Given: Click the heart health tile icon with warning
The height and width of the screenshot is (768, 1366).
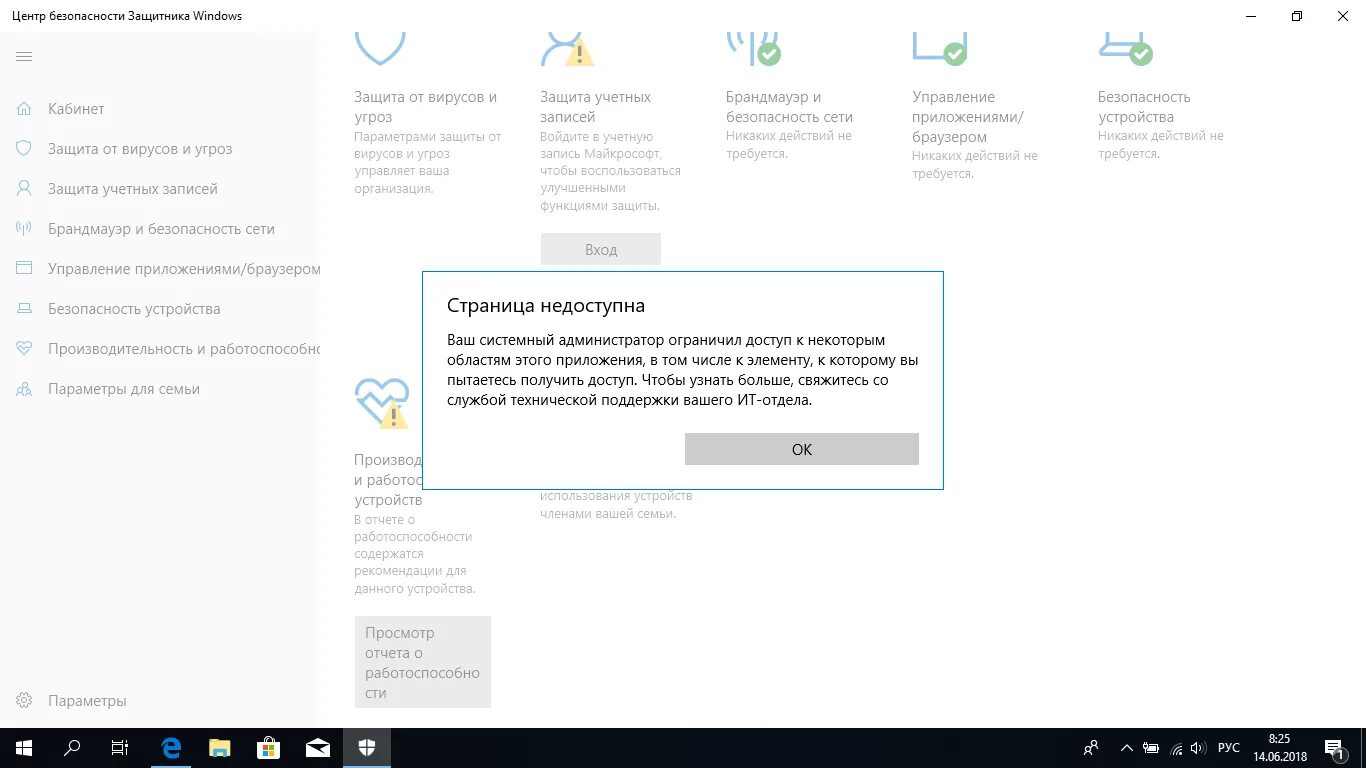Looking at the screenshot, I should click(x=382, y=404).
